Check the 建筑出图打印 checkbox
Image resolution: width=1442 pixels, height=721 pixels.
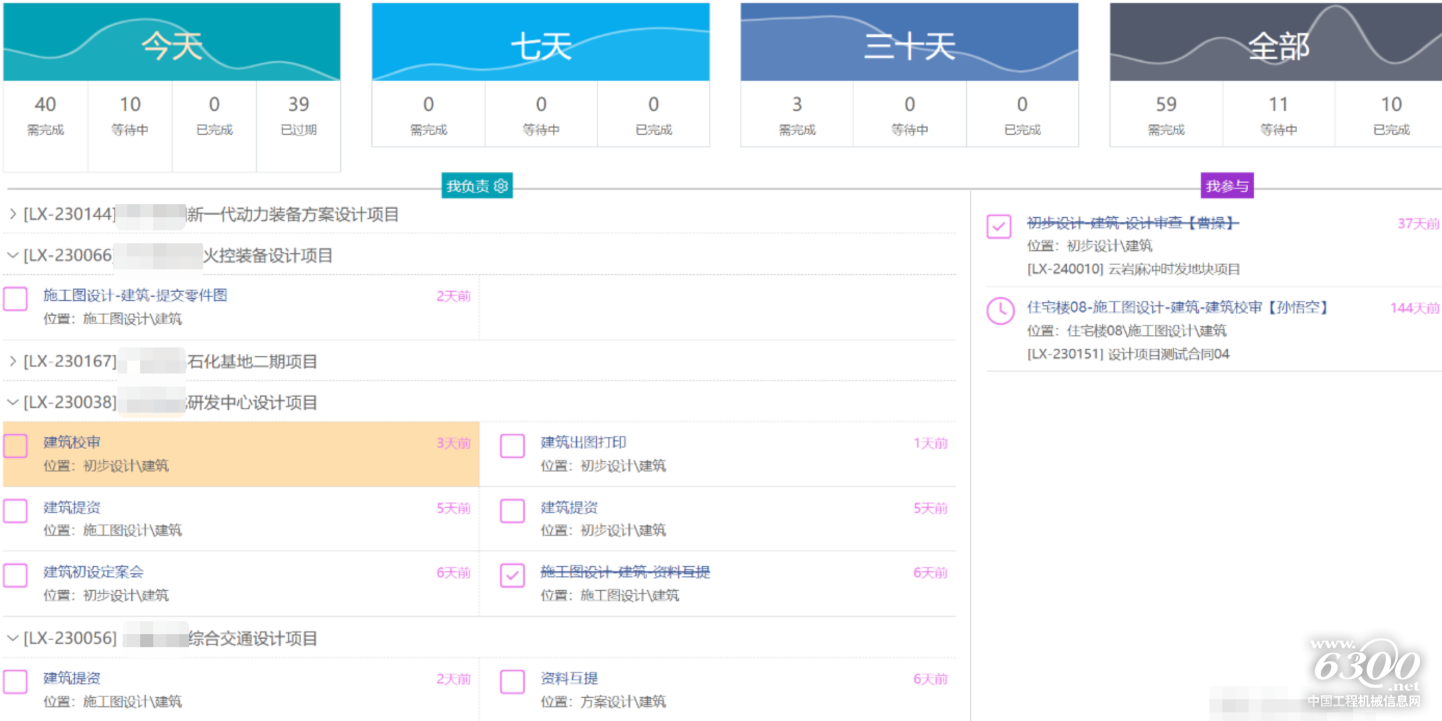(x=512, y=445)
